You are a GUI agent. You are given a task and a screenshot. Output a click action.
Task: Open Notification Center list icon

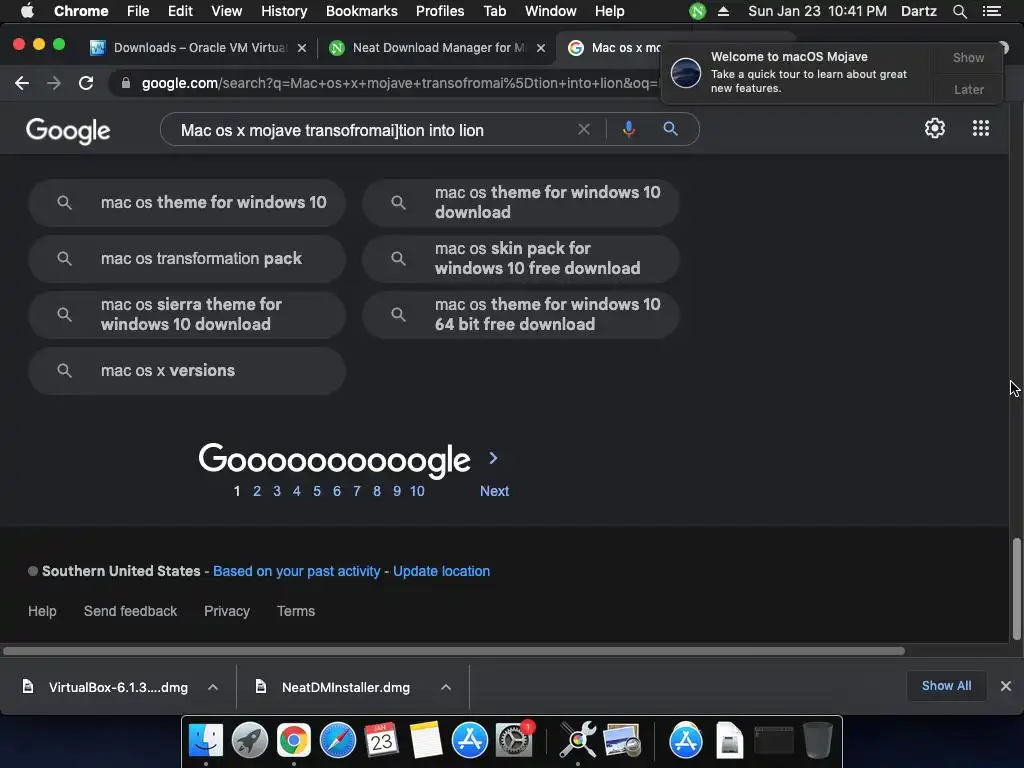click(x=991, y=11)
